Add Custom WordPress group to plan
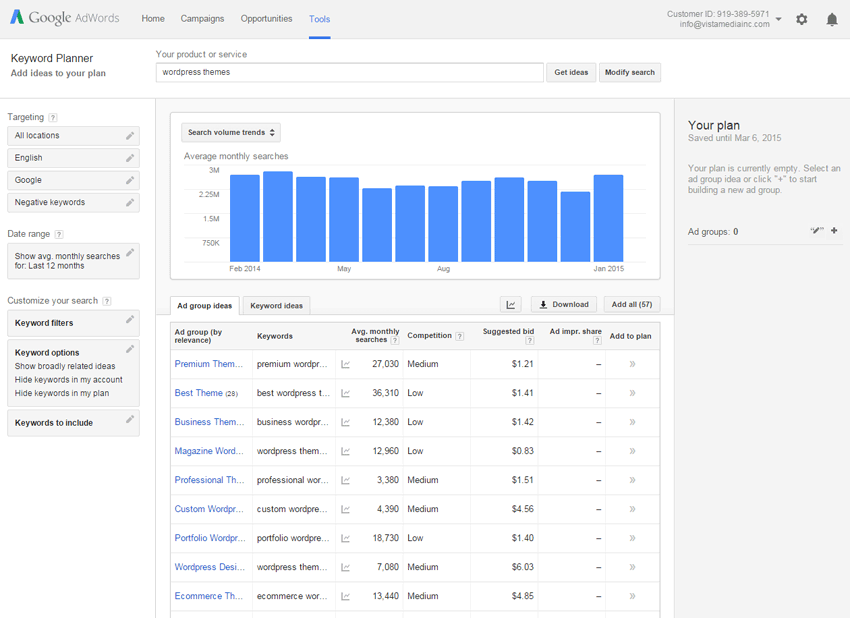This screenshot has width=850, height=618. click(x=632, y=509)
